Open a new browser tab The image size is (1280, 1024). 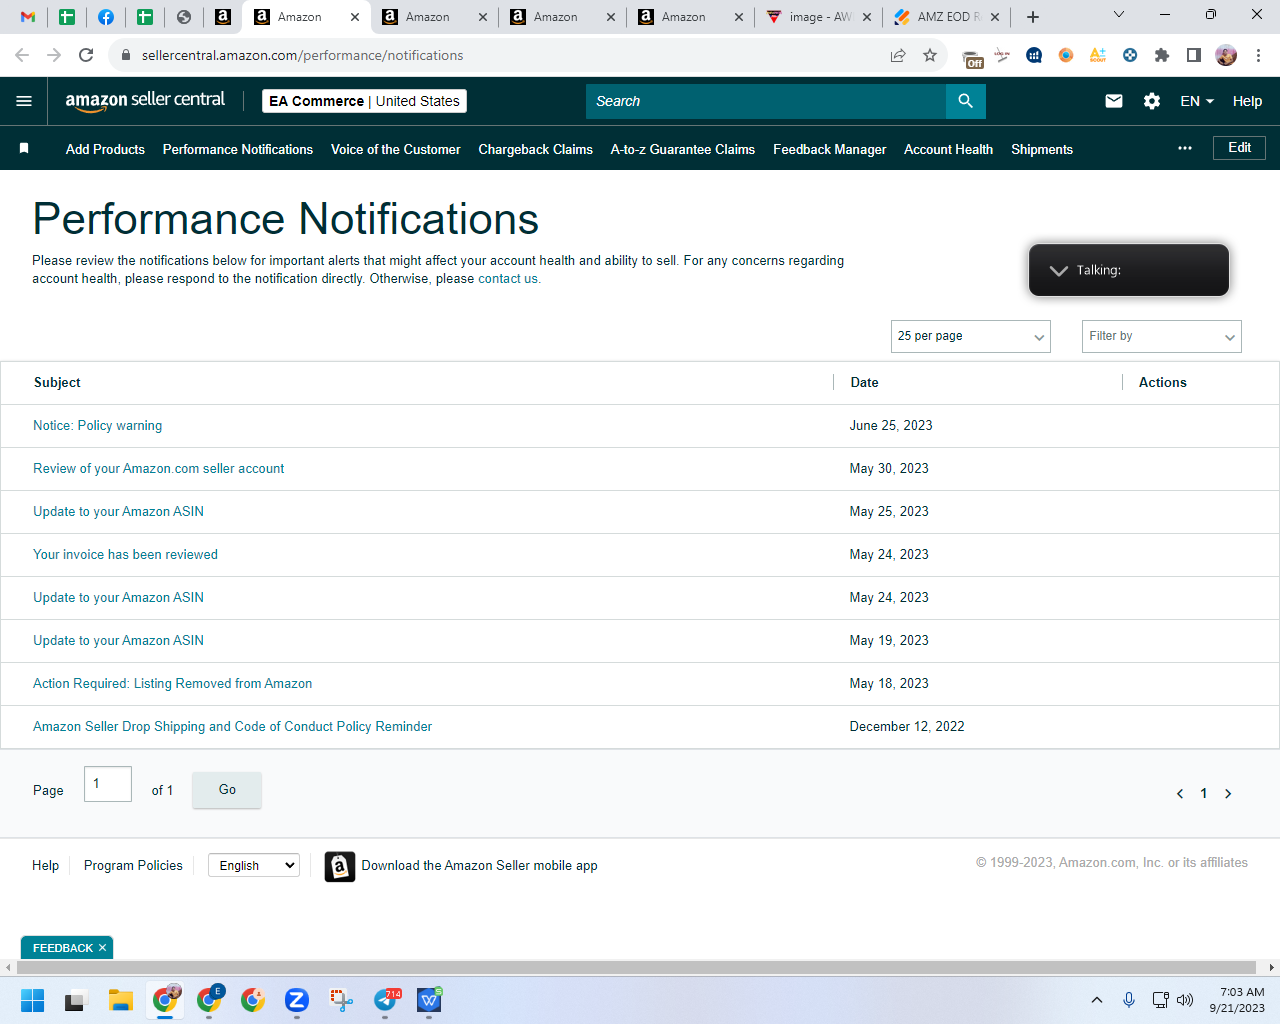click(x=1033, y=17)
